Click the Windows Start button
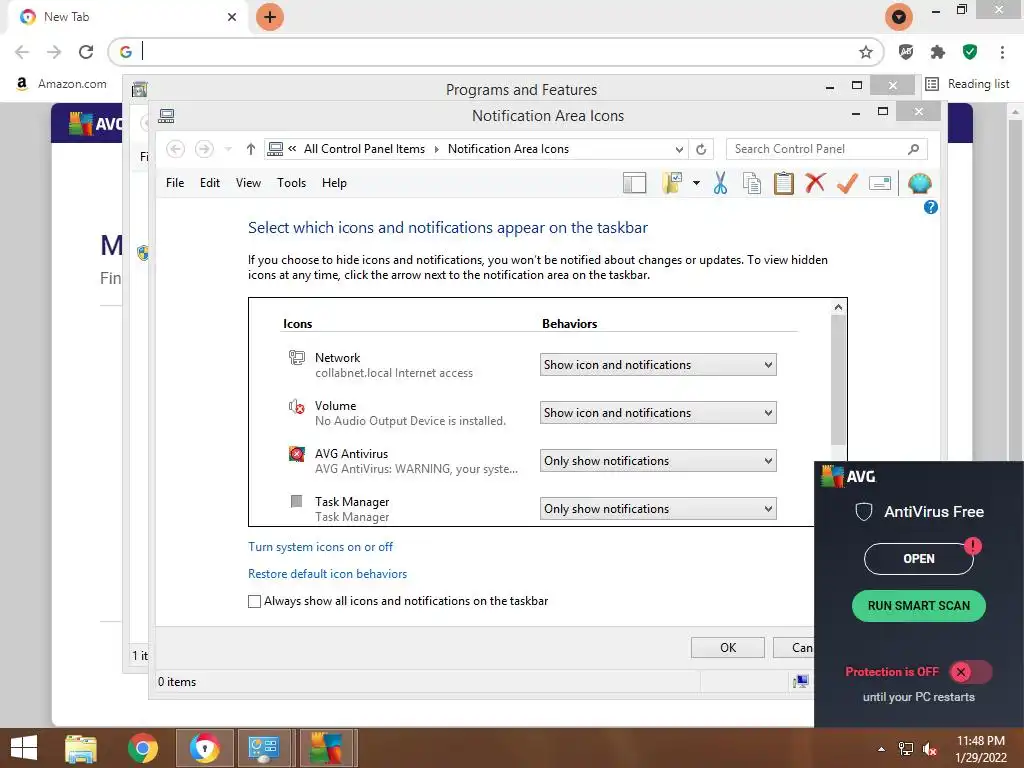This screenshot has width=1024, height=768. [24, 748]
